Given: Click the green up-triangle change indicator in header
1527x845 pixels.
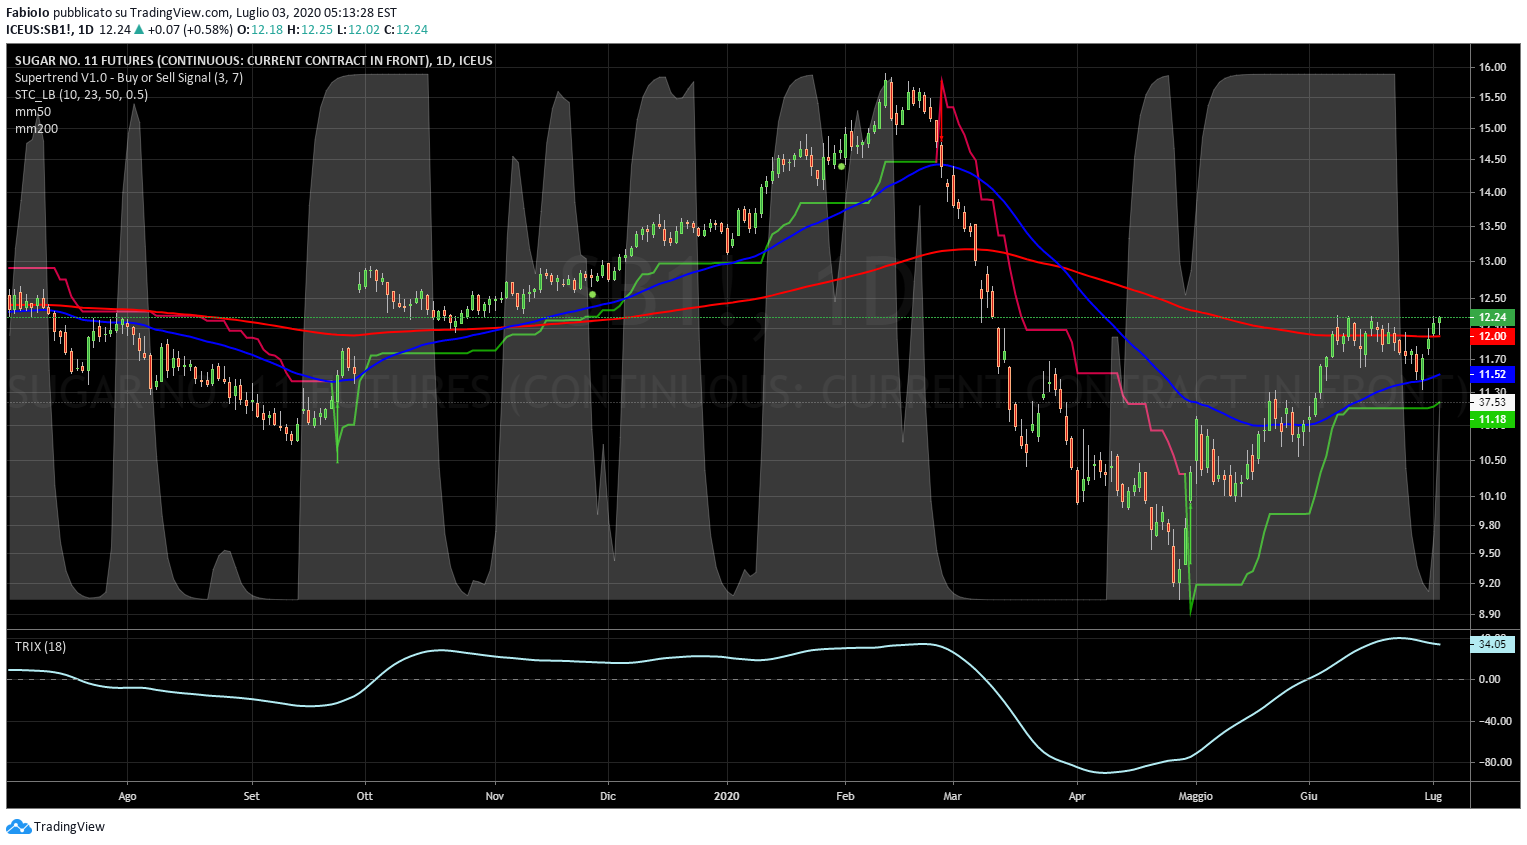Looking at the screenshot, I should pyautogui.click(x=139, y=30).
